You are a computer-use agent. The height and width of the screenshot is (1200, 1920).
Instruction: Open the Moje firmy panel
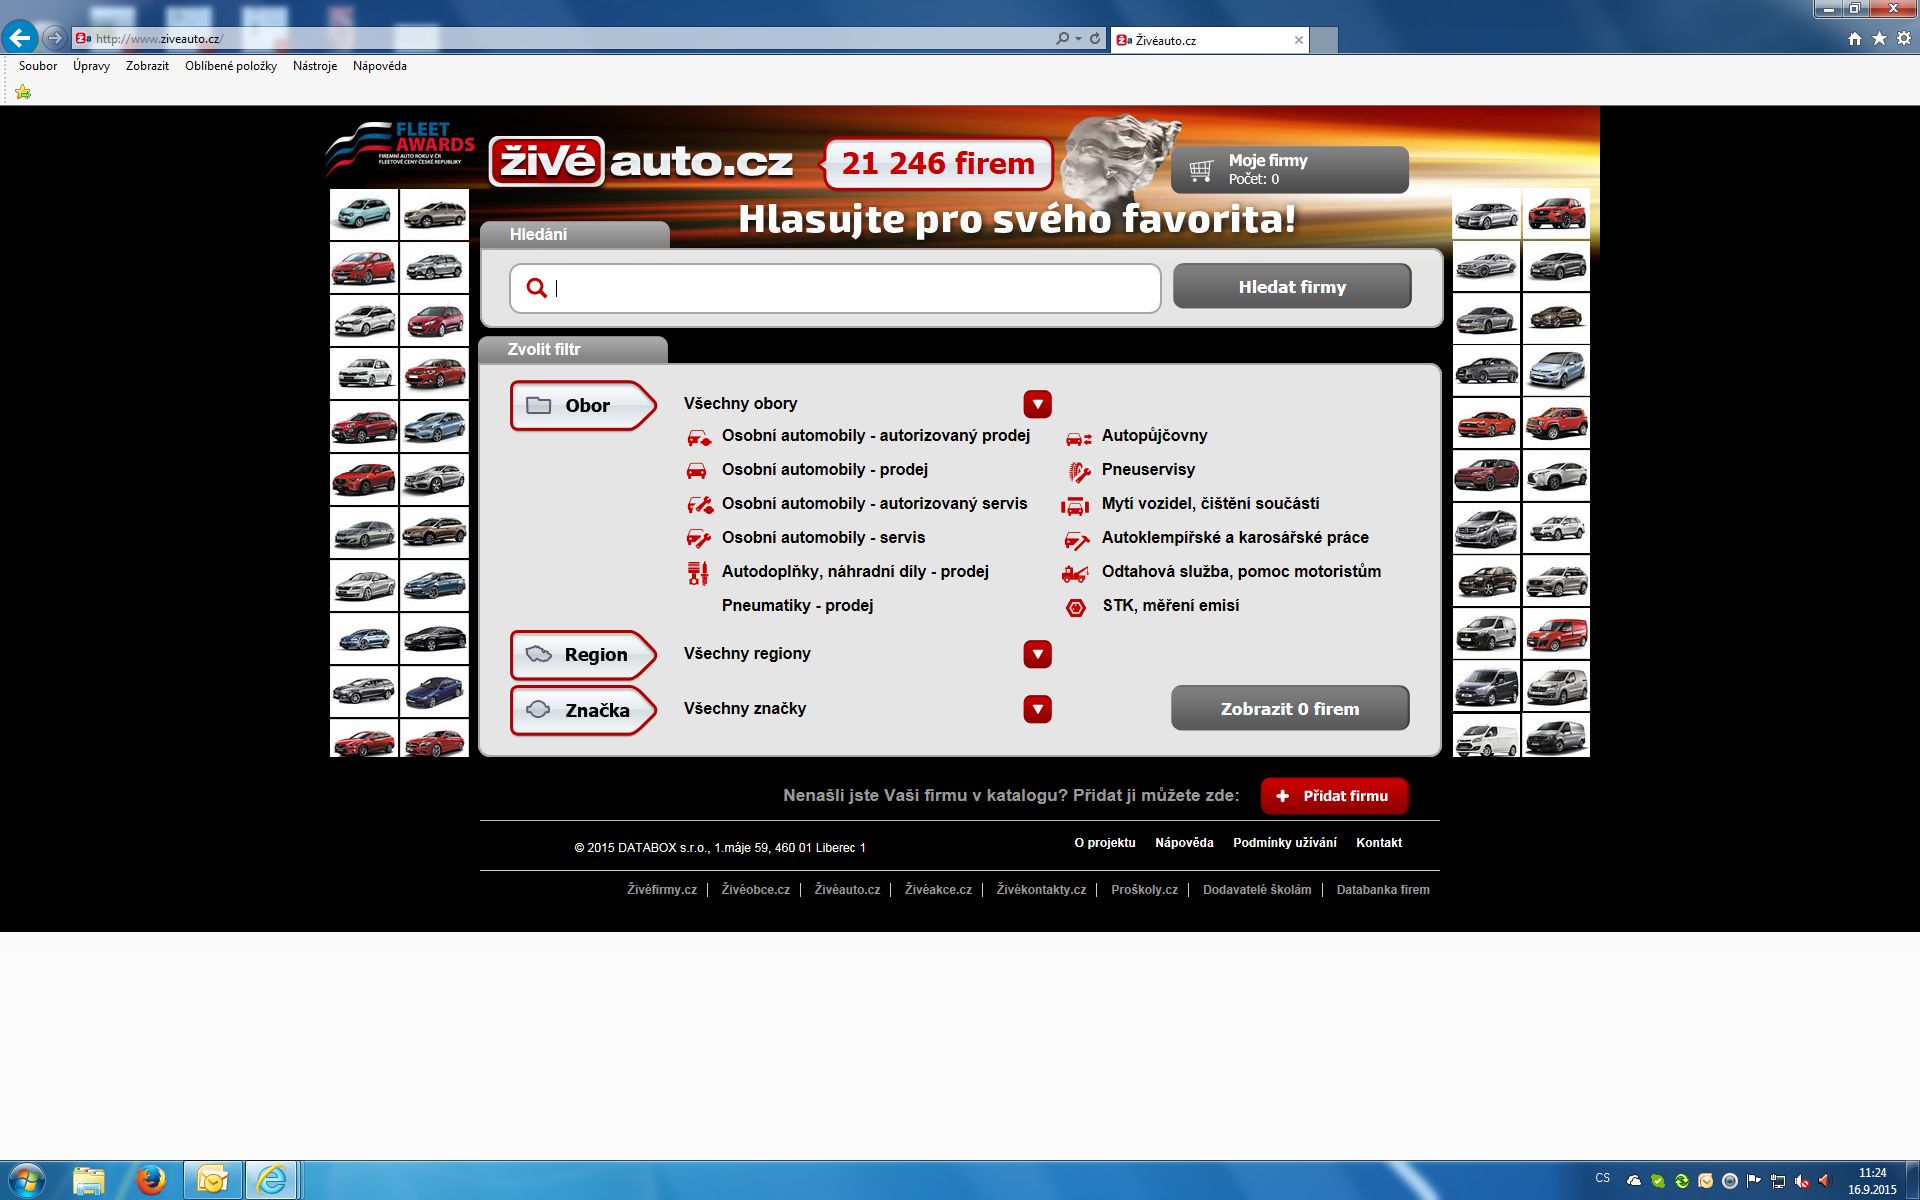point(1290,170)
